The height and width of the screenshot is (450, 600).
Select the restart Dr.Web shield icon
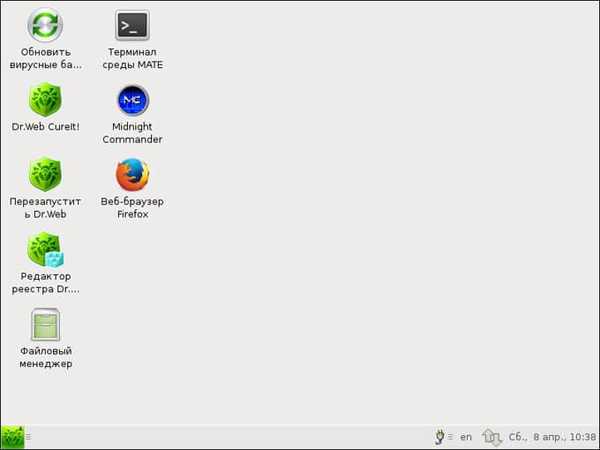(x=45, y=174)
